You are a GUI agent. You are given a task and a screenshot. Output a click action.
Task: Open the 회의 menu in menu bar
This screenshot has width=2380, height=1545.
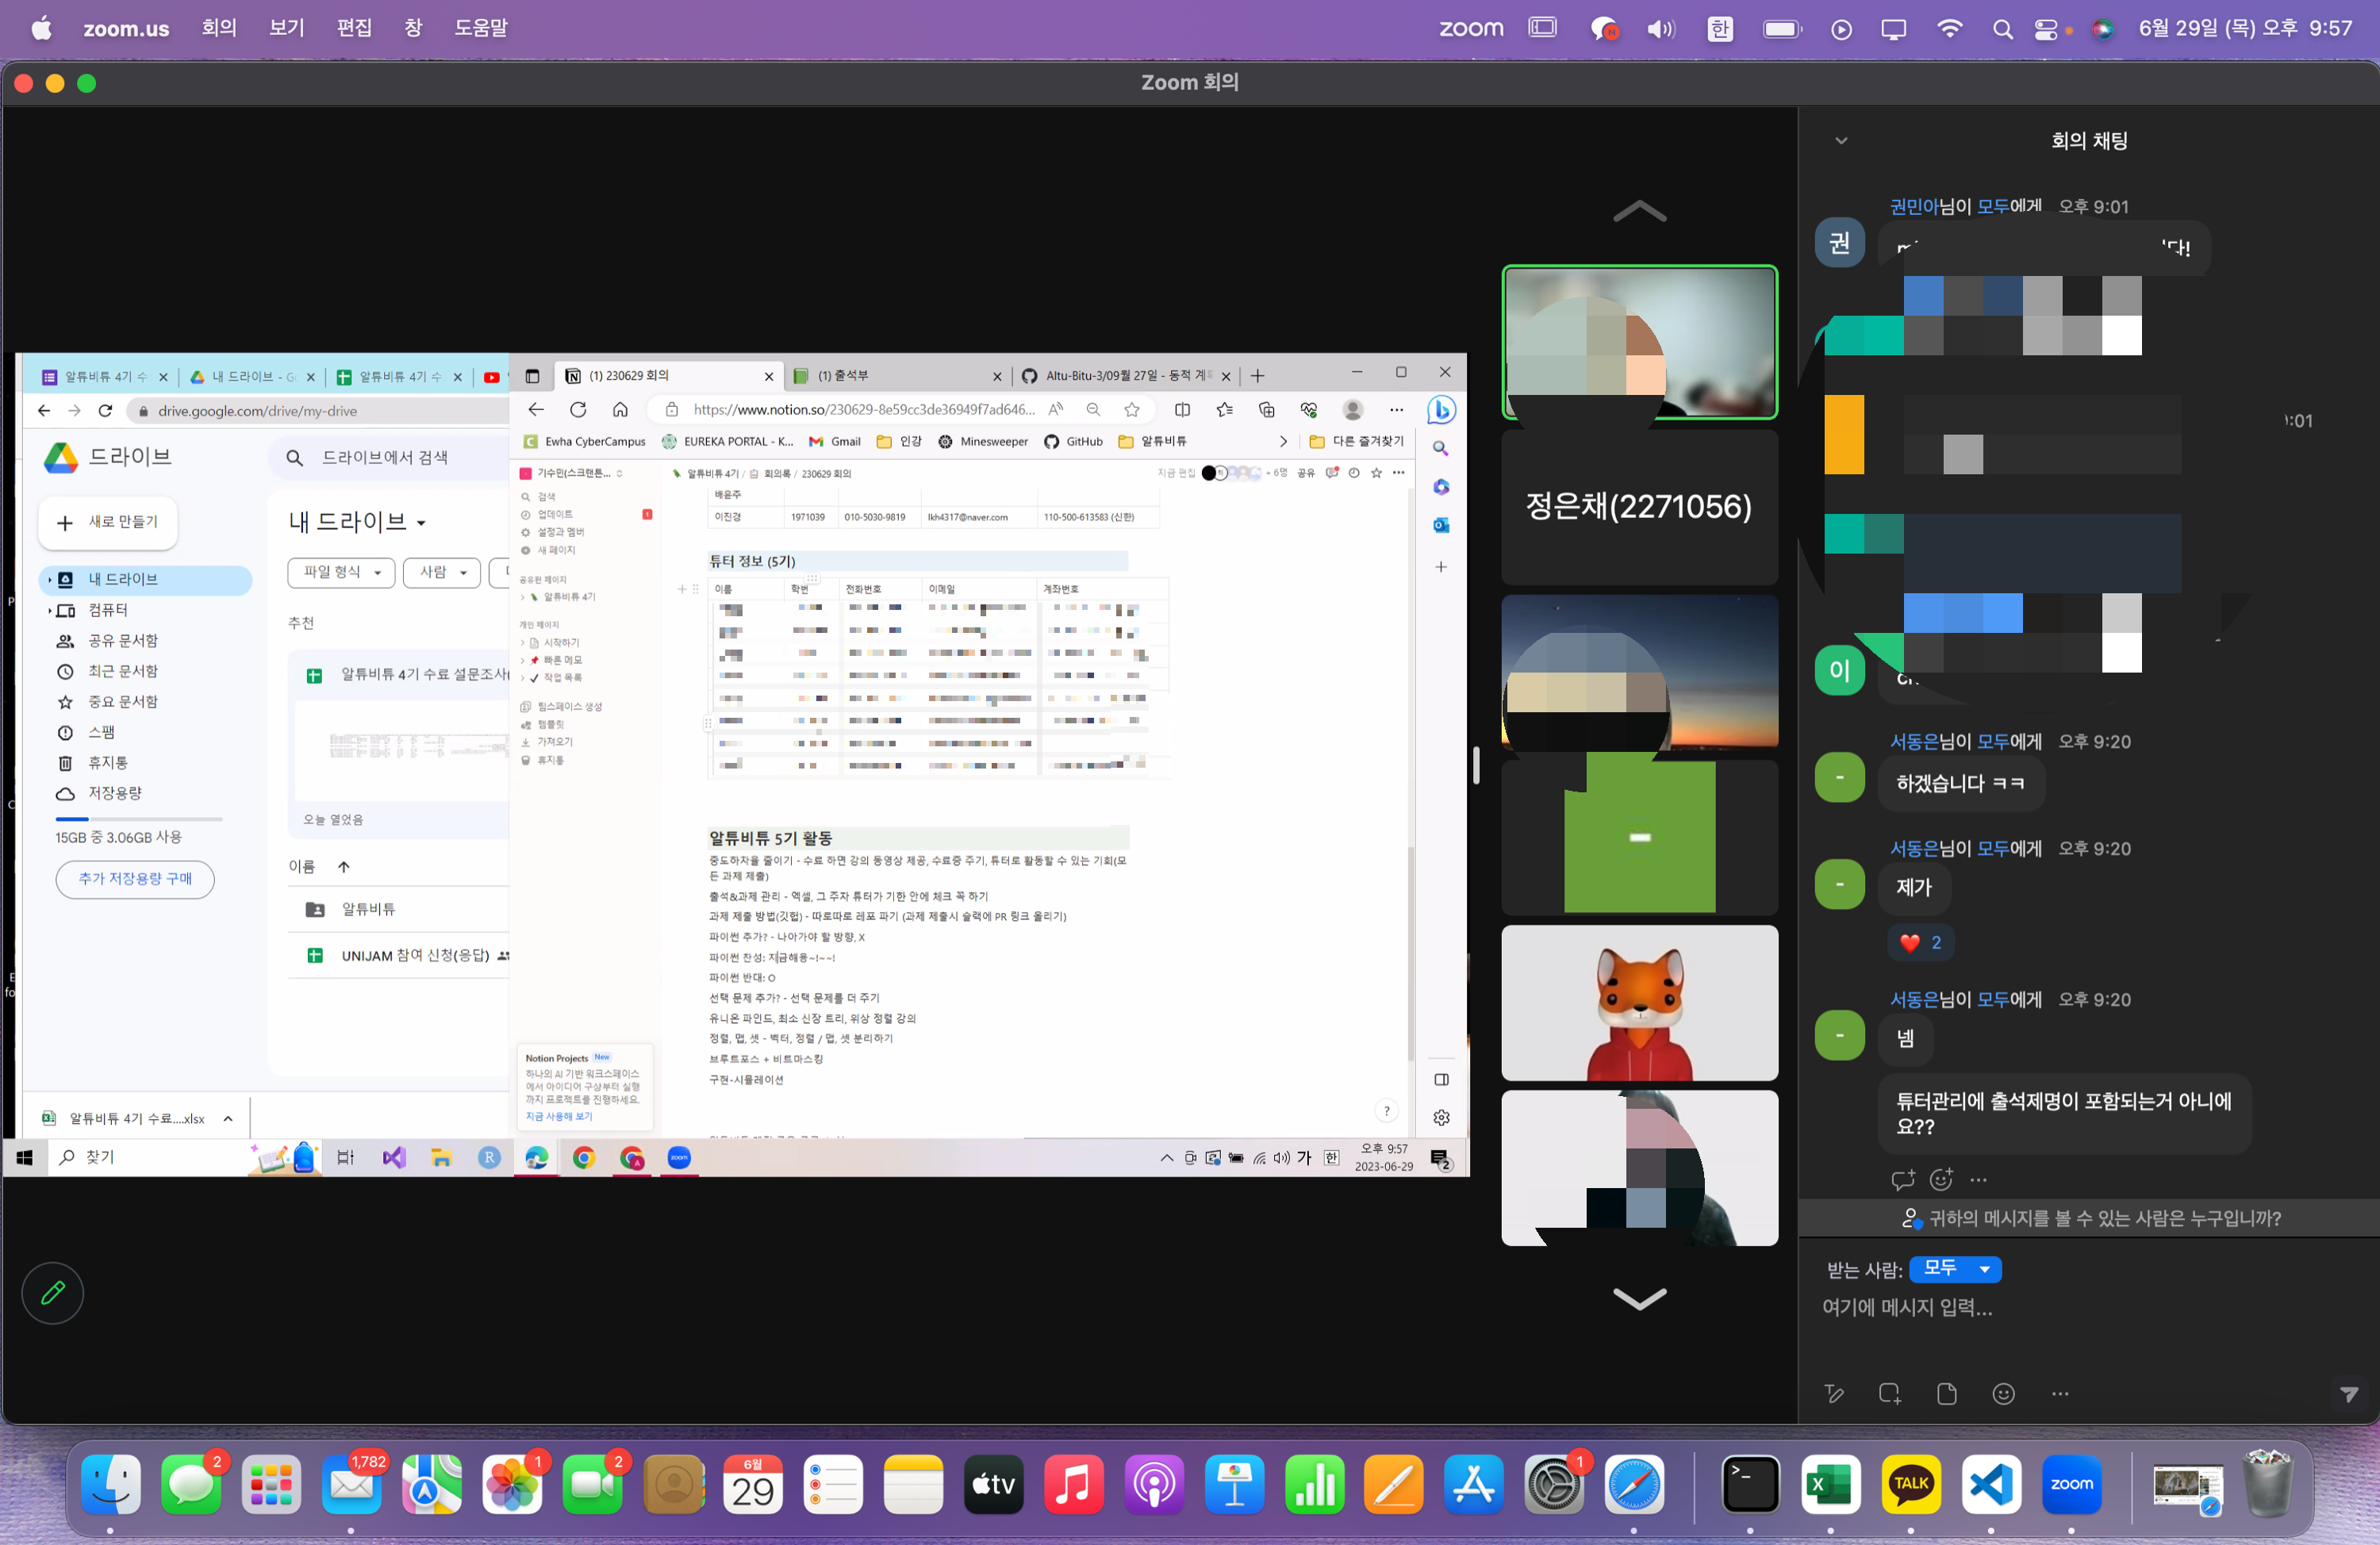pos(219,28)
